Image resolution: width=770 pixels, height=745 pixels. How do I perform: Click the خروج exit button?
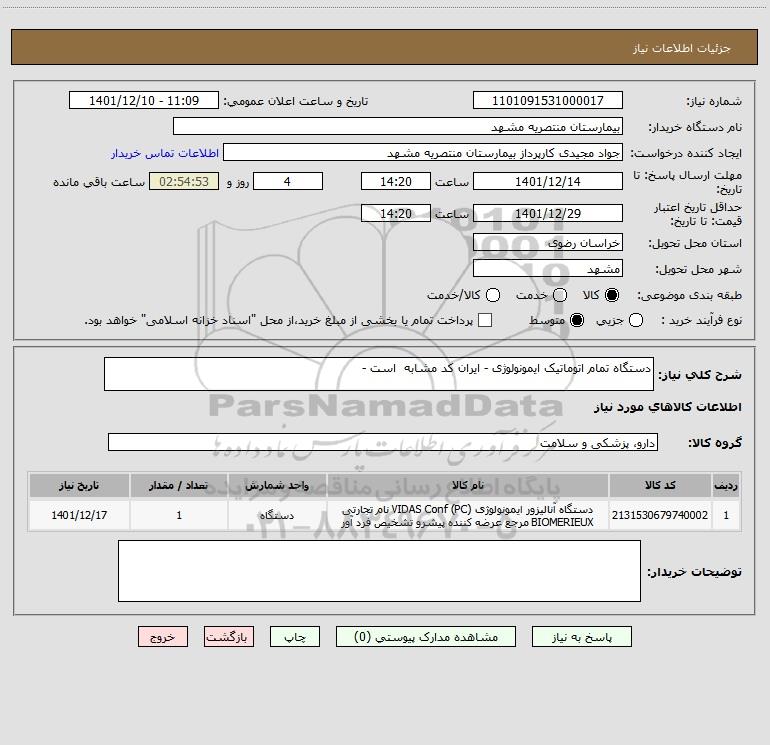tap(163, 637)
